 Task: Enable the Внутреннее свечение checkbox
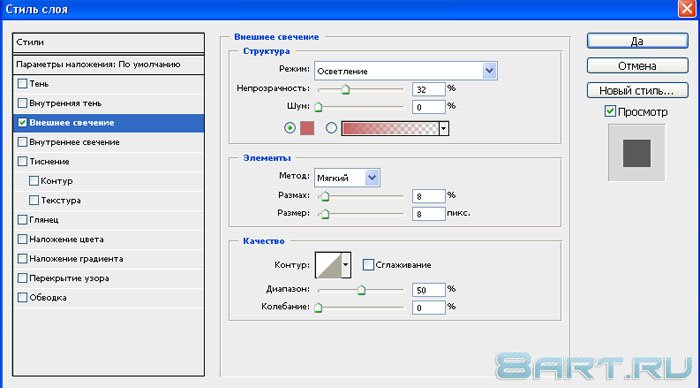(22, 142)
